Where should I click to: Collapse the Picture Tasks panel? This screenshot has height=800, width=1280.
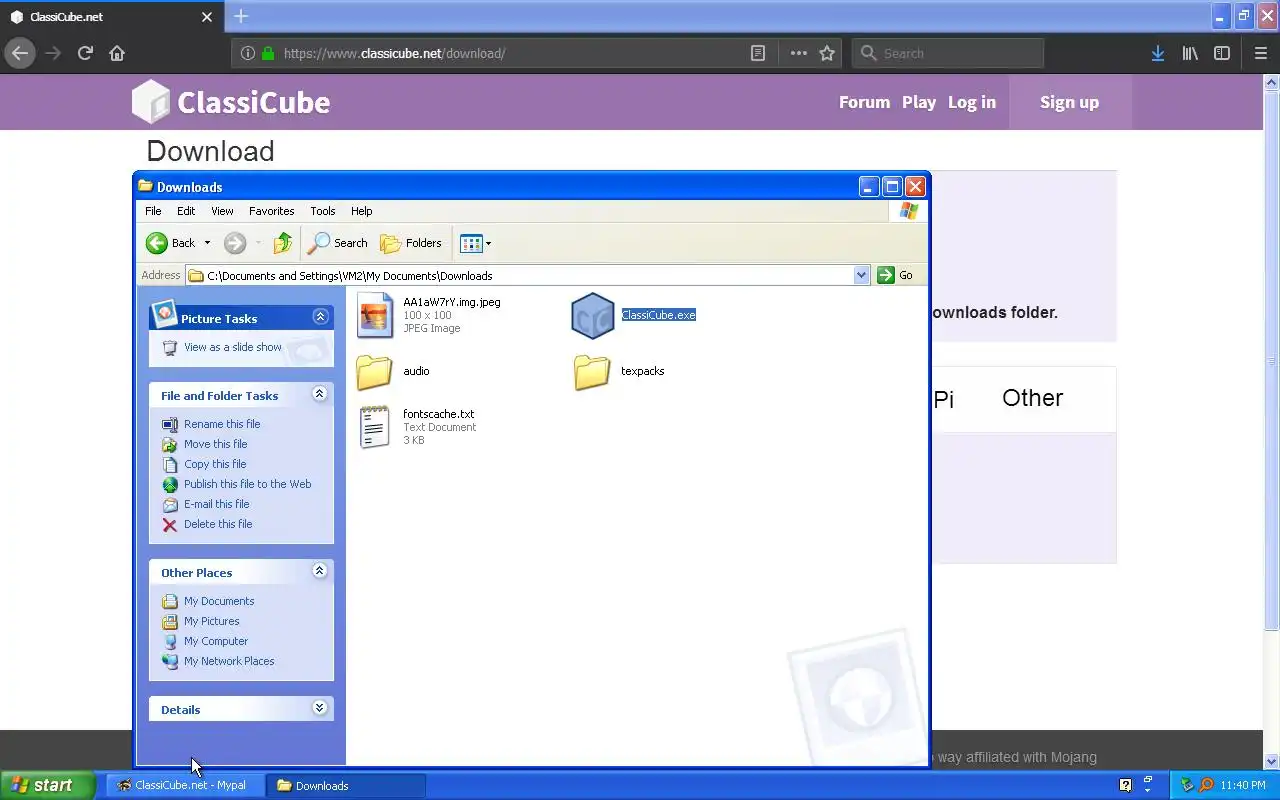pyautogui.click(x=320, y=317)
